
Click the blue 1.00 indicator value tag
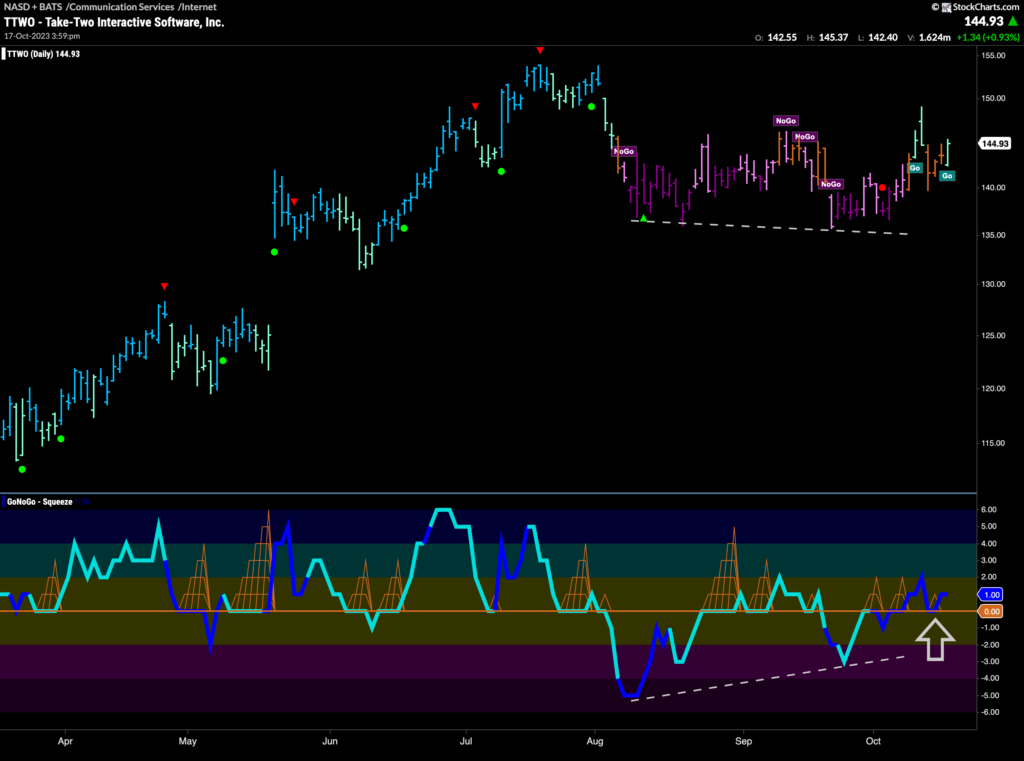(993, 594)
